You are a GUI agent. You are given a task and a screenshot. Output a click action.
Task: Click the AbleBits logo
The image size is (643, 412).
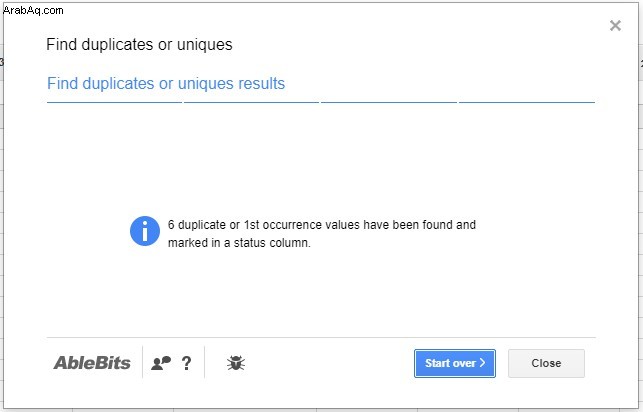tap(92, 363)
